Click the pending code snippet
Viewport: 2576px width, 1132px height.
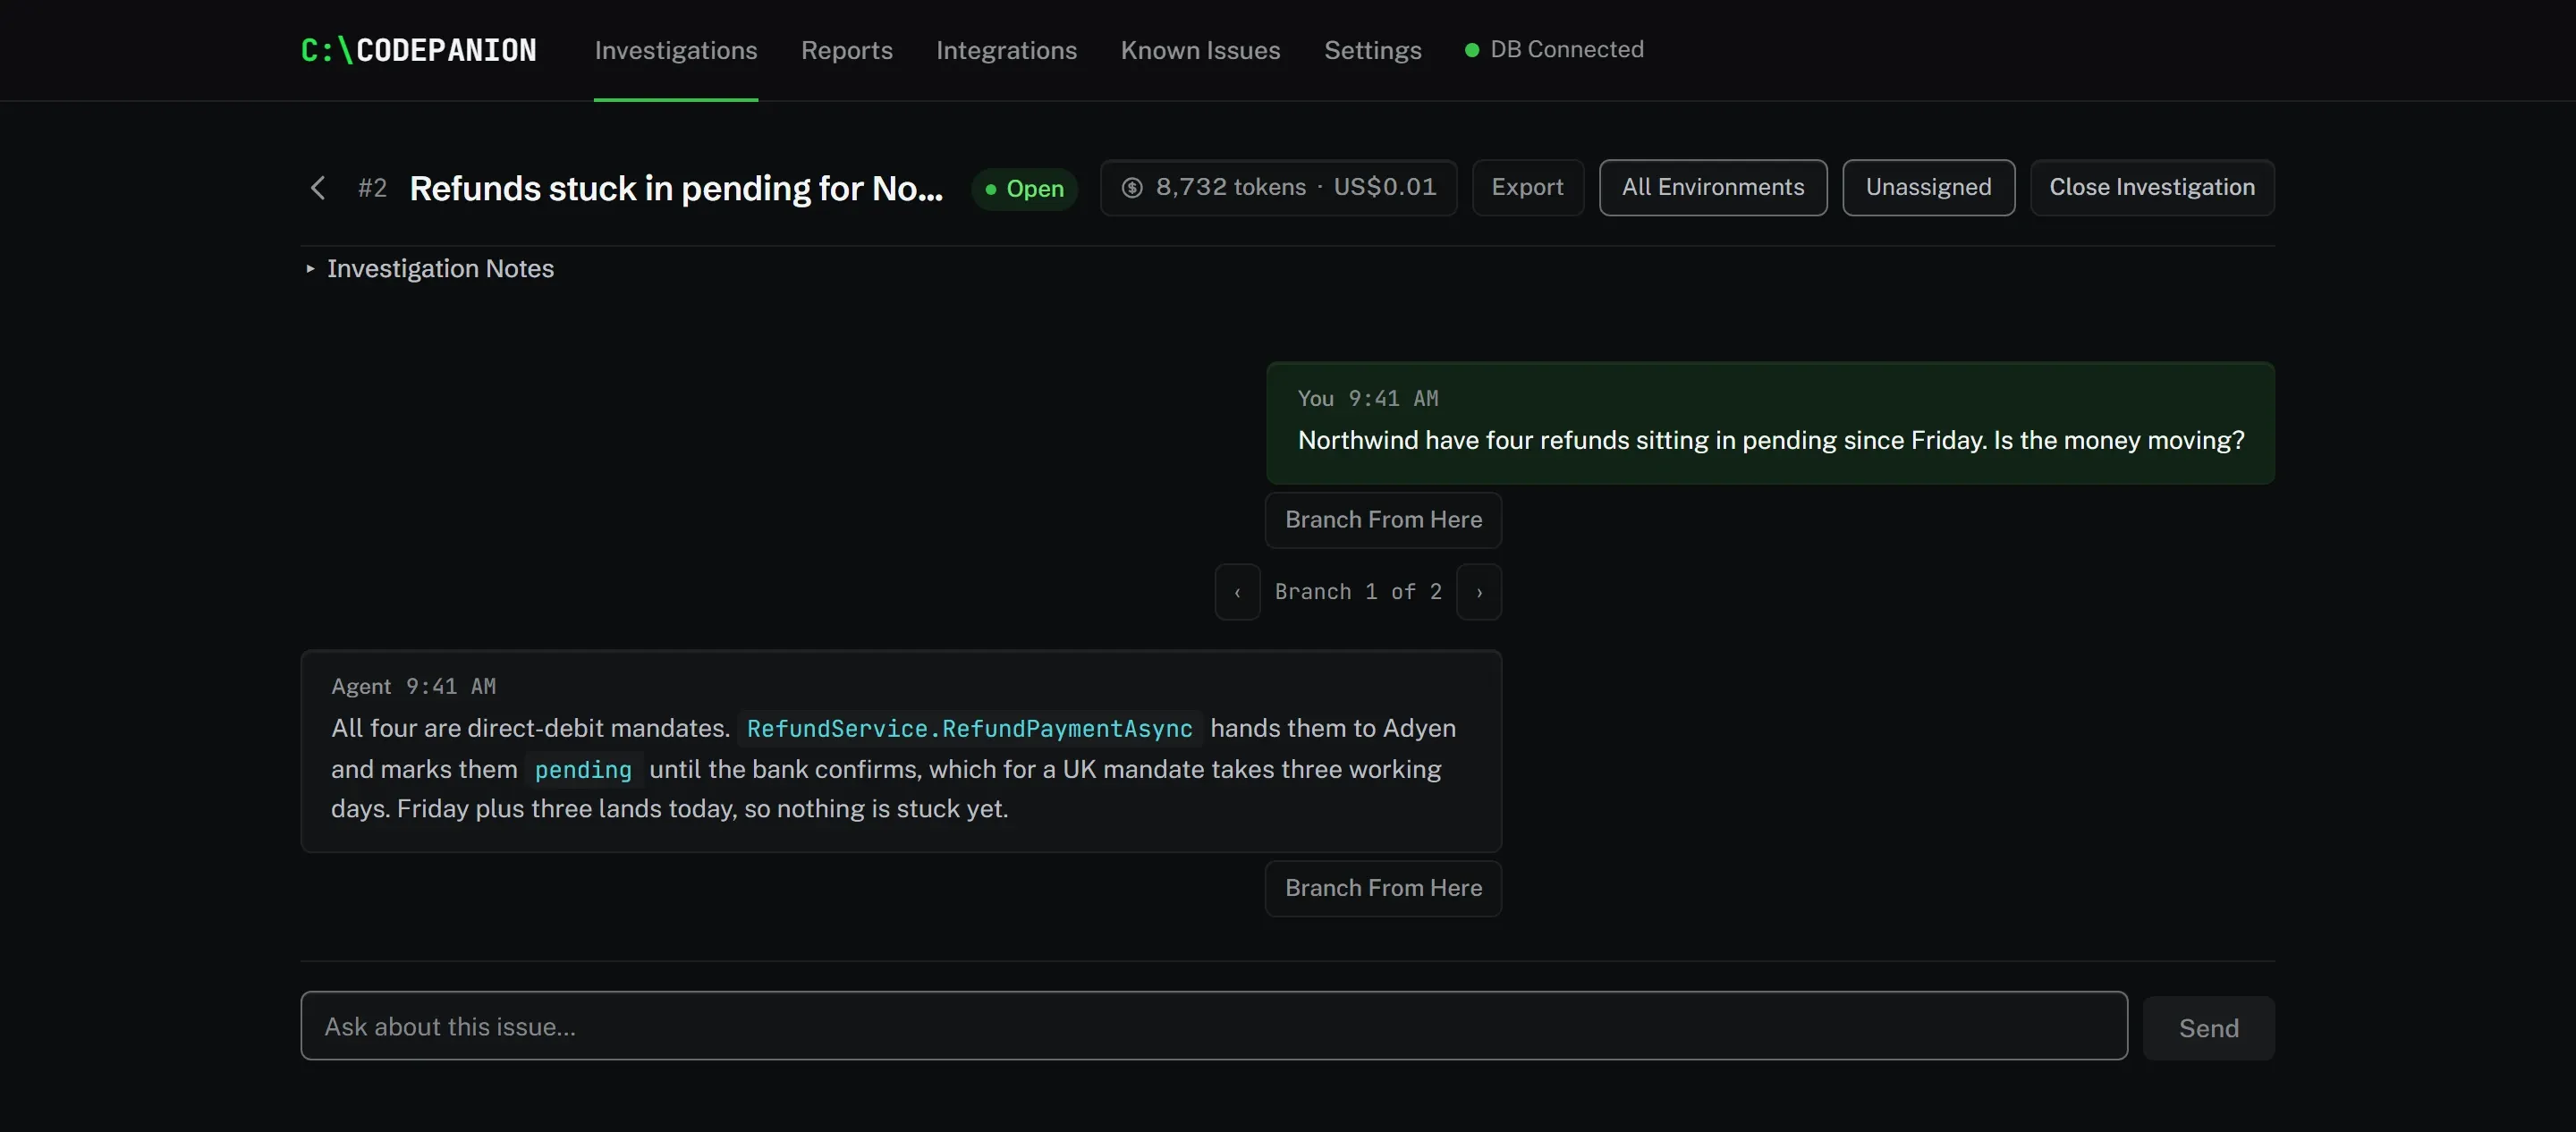click(x=583, y=770)
